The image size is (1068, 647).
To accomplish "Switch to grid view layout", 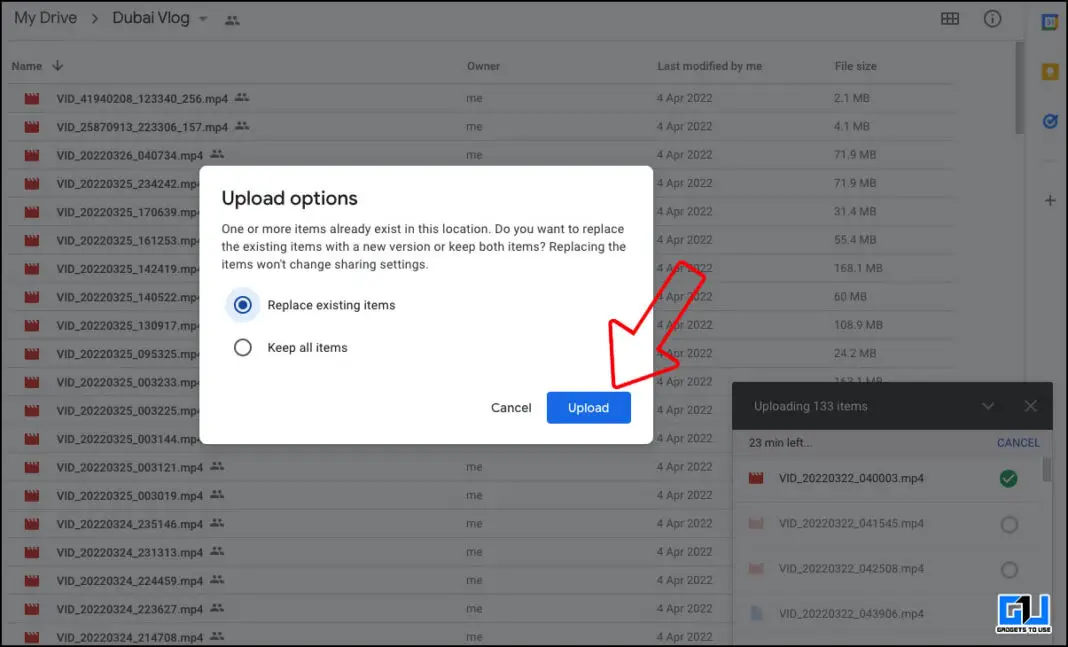I will pos(950,18).
